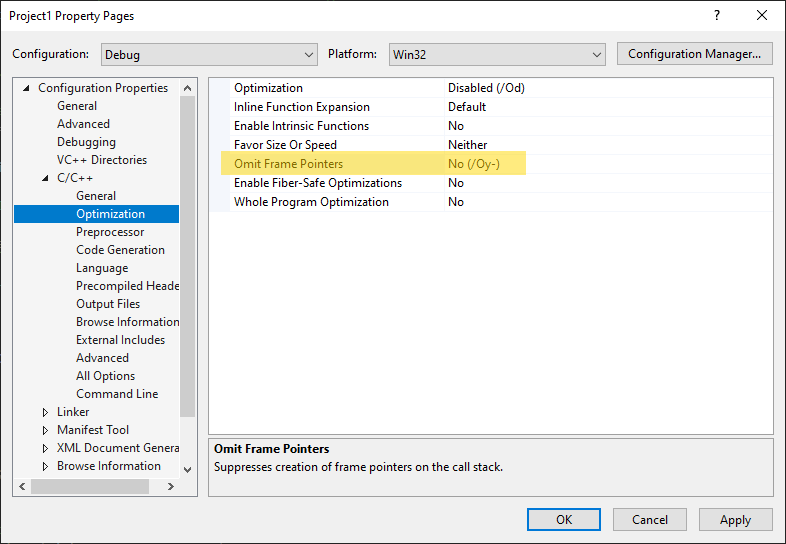This screenshot has width=786, height=544.
Task: Open the Platform dropdown
Action: coord(496,54)
